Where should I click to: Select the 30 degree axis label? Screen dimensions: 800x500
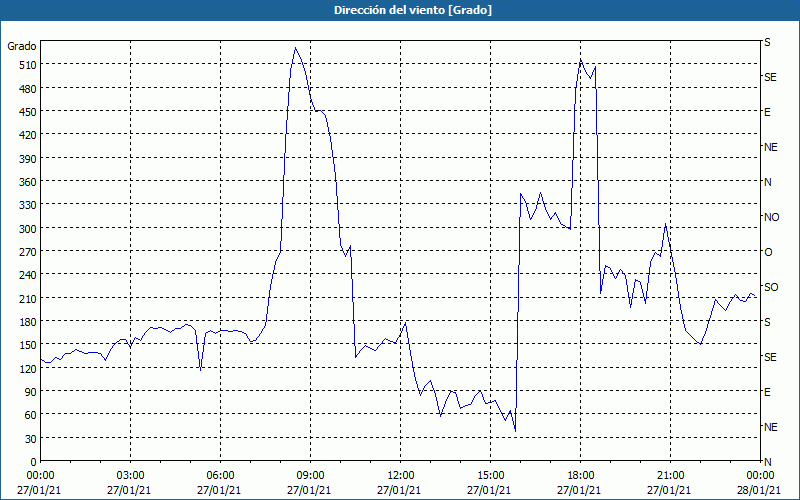point(31,439)
